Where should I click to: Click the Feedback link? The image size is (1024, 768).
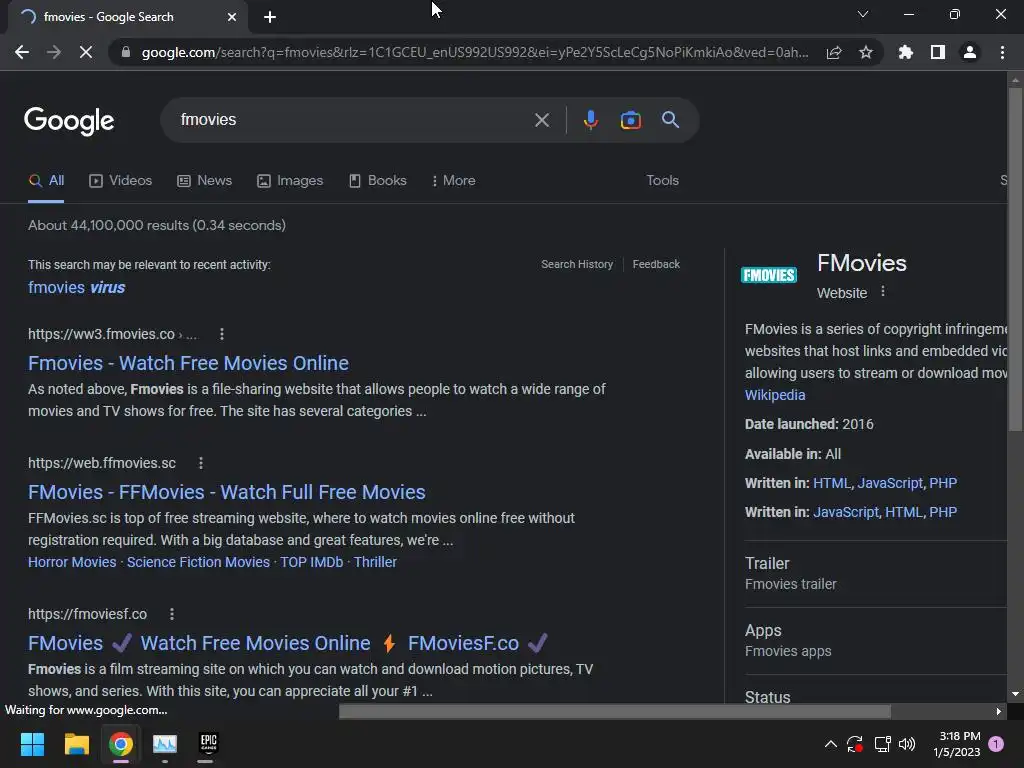pyautogui.click(x=656, y=264)
